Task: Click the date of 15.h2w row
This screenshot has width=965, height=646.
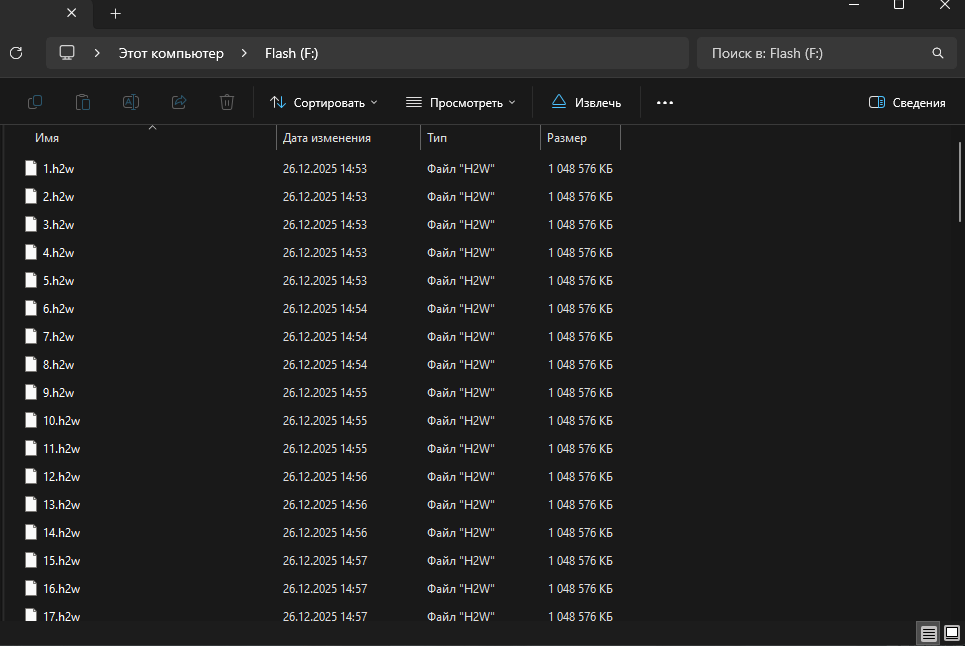Action: (325, 560)
